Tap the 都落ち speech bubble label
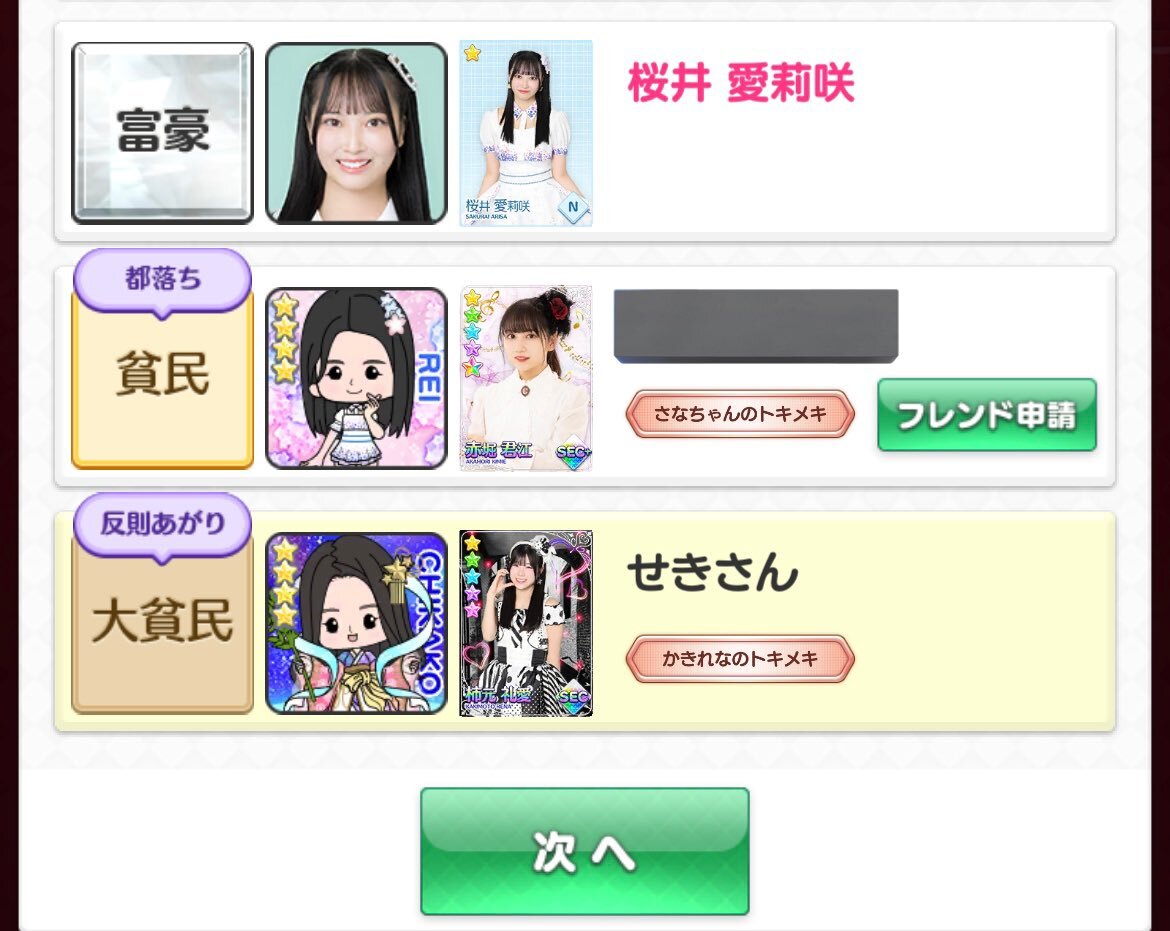The width and height of the screenshot is (1170, 931). tap(163, 280)
